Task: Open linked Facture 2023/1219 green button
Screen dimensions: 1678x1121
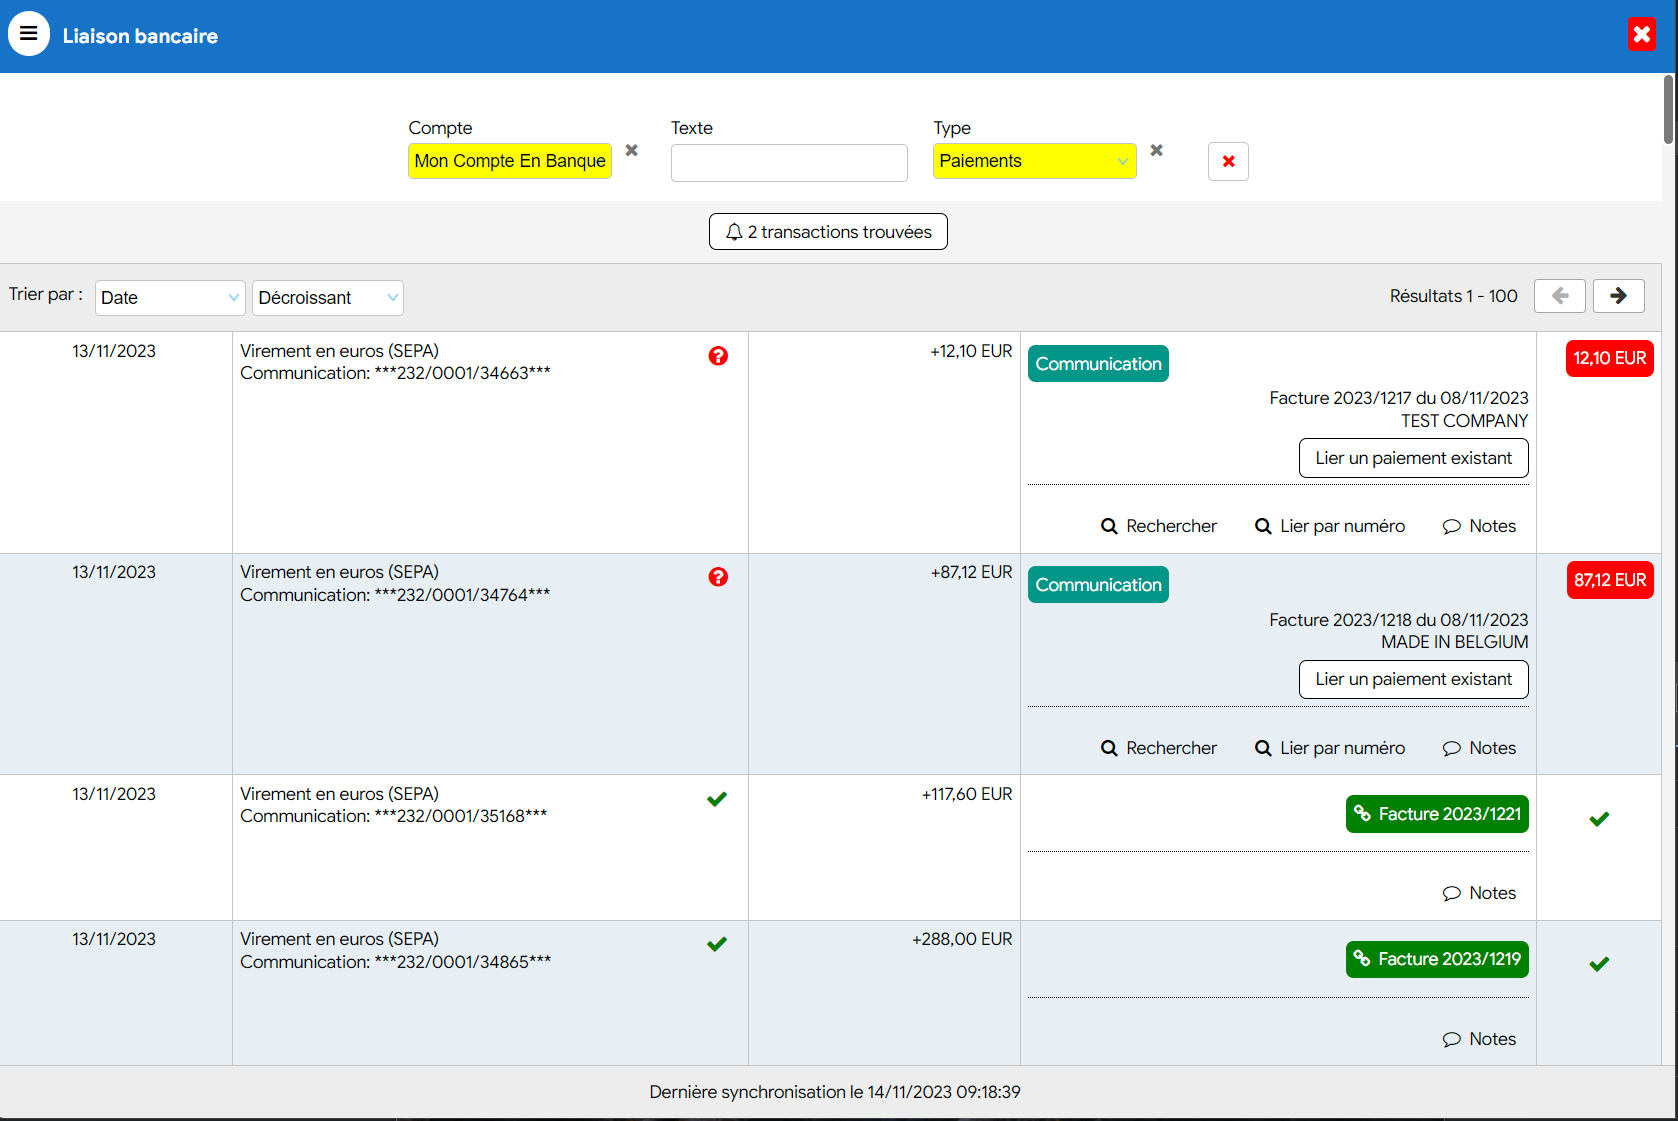Action: 1437,959
